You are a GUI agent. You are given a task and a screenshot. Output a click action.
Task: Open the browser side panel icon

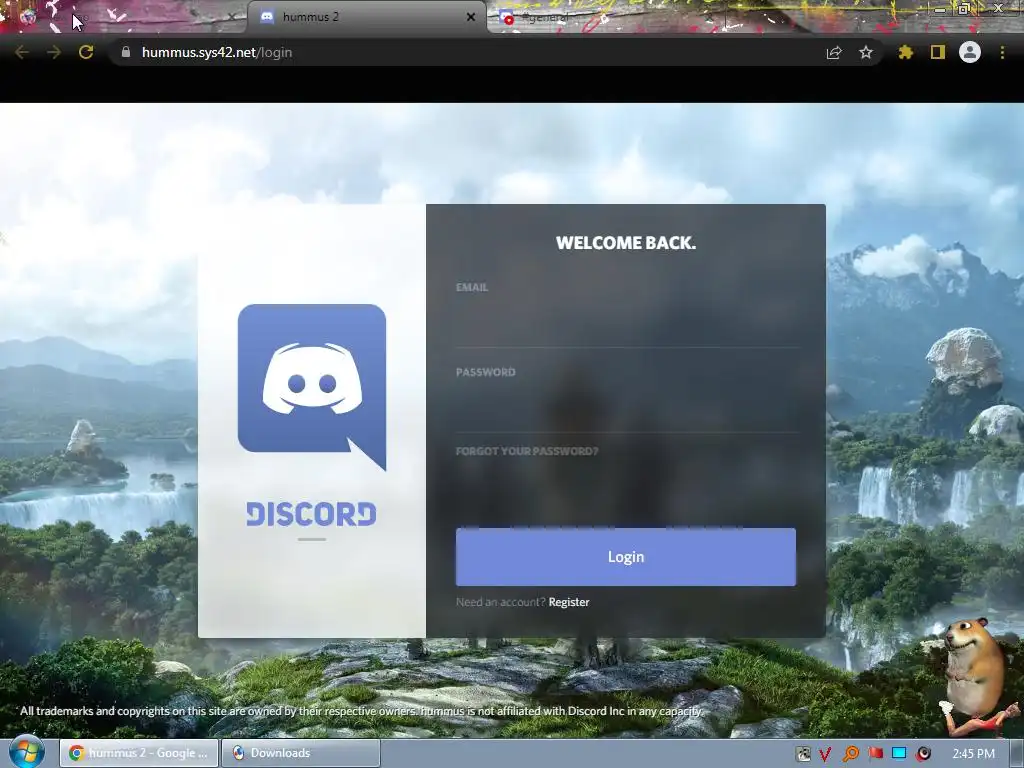938,52
